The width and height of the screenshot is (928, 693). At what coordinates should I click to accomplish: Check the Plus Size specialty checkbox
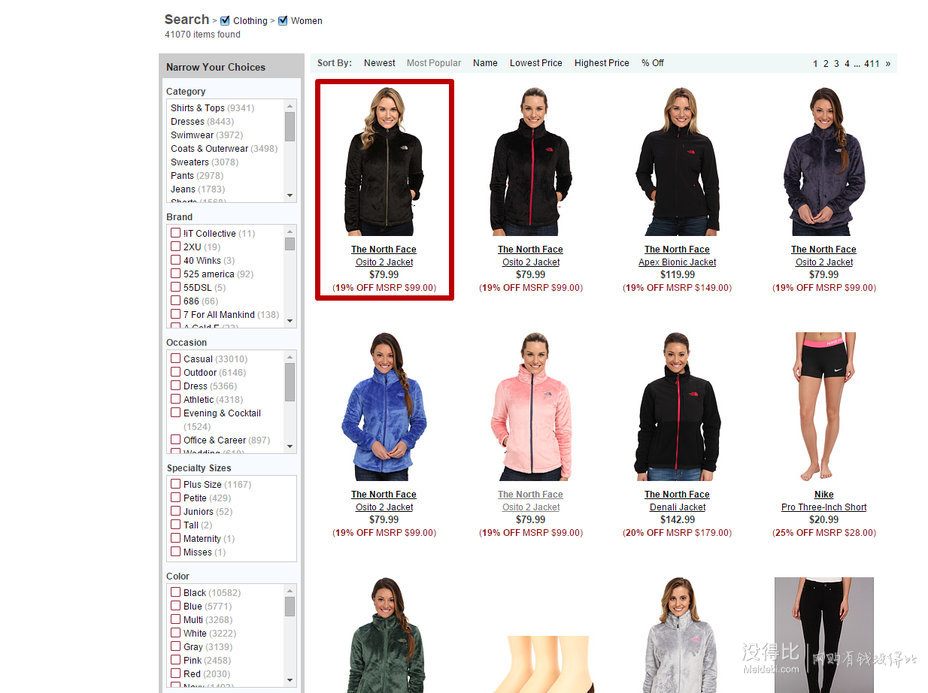tap(176, 484)
